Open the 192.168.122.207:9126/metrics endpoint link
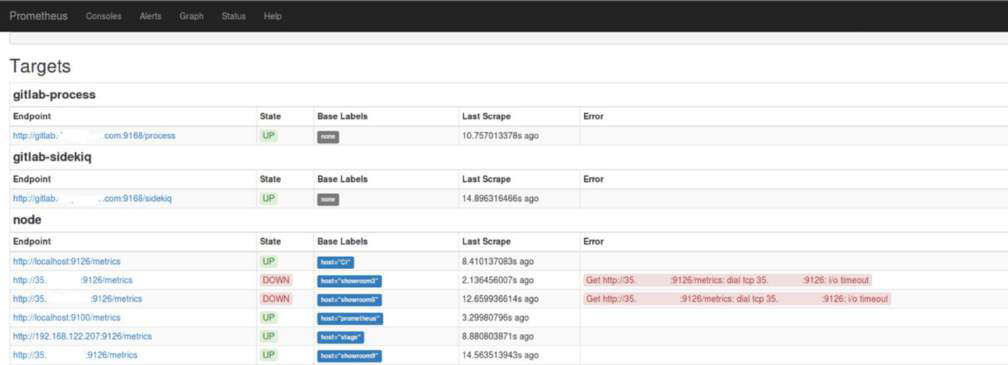This screenshot has width=1008, height=365. [x=82, y=336]
